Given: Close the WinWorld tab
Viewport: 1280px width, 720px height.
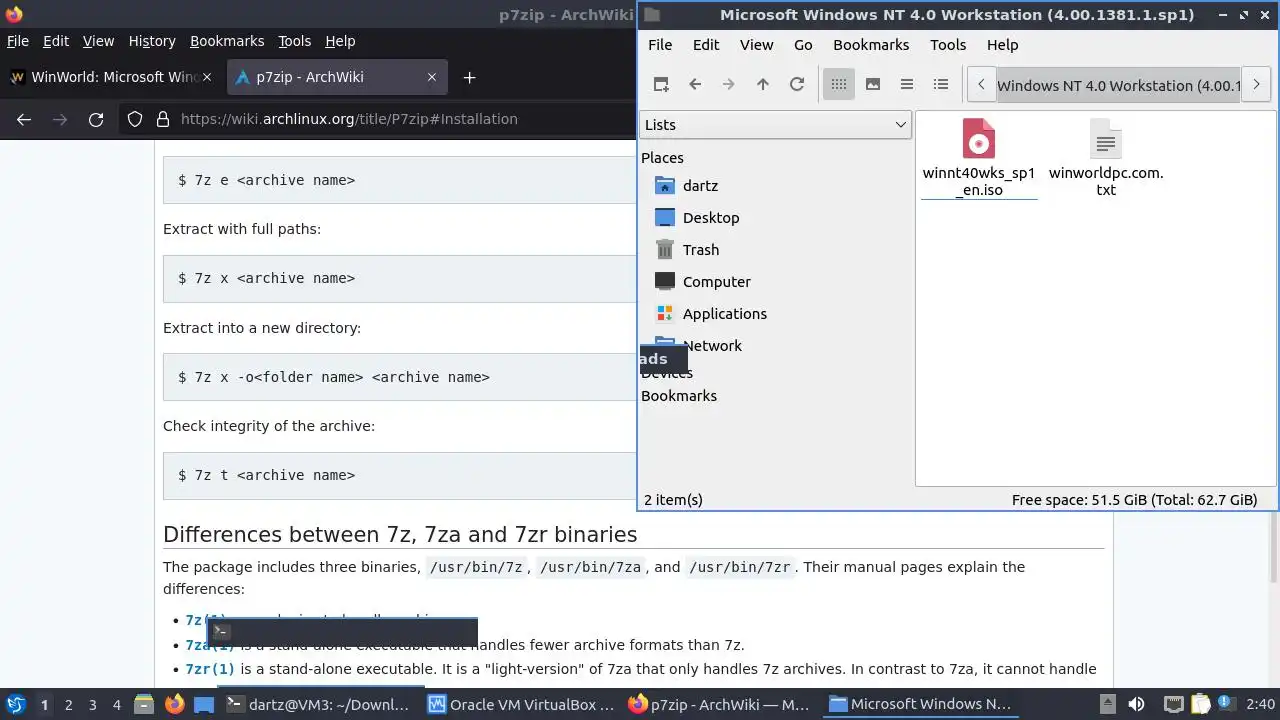Looking at the screenshot, I should coord(207,77).
